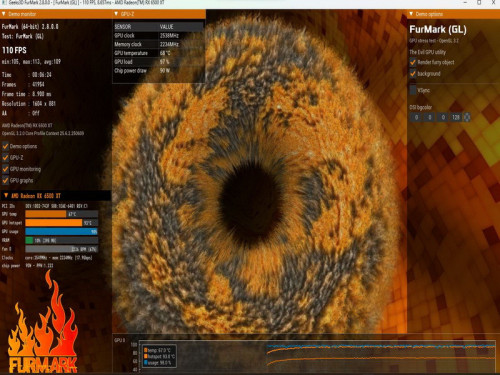Viewport: 500px width, 375px height.
Task: Collapse the Demo monitor panel
Action: [x=4, y=14]
